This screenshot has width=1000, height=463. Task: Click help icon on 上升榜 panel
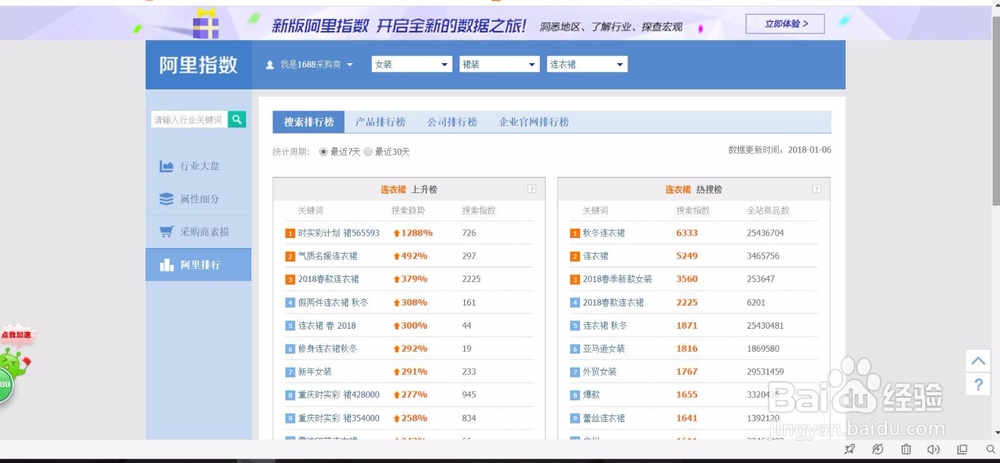pos(532,189)
